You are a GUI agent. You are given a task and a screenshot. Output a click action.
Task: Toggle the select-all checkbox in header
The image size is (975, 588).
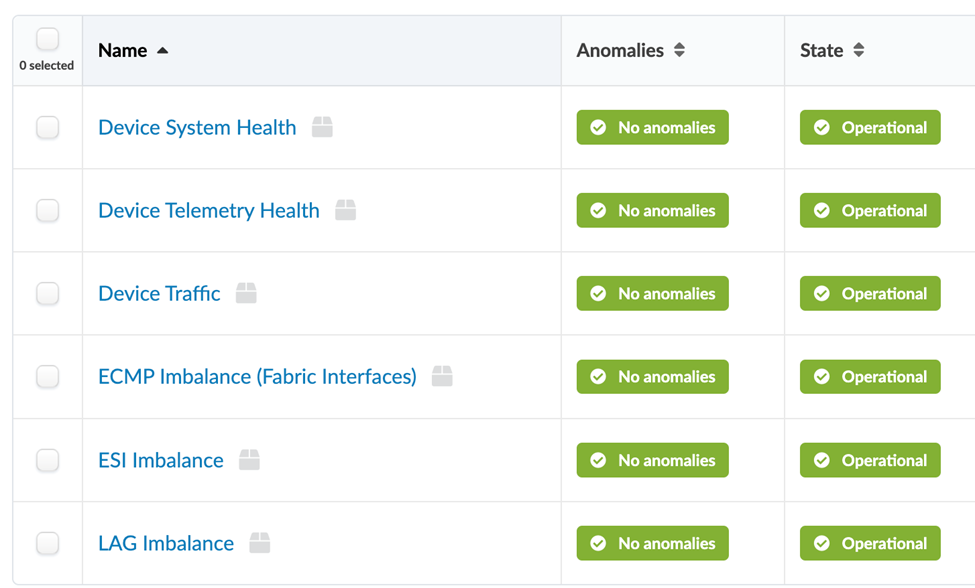coord(47,40)
